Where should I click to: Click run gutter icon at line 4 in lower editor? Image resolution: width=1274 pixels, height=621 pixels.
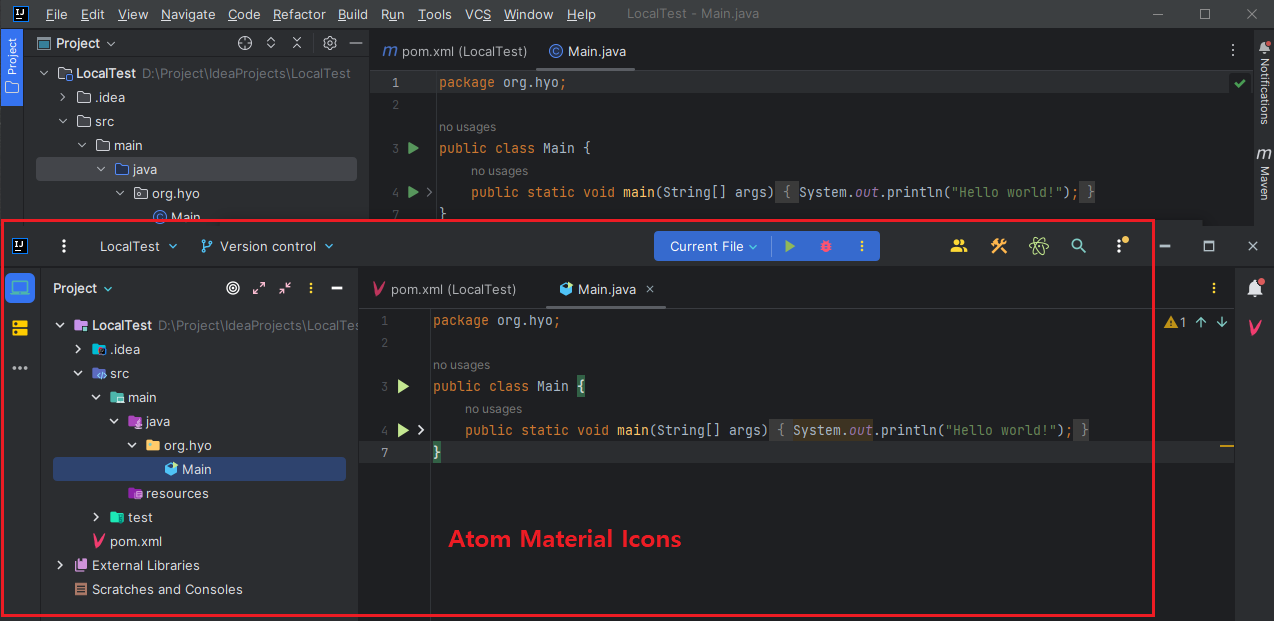click(404, 430)
